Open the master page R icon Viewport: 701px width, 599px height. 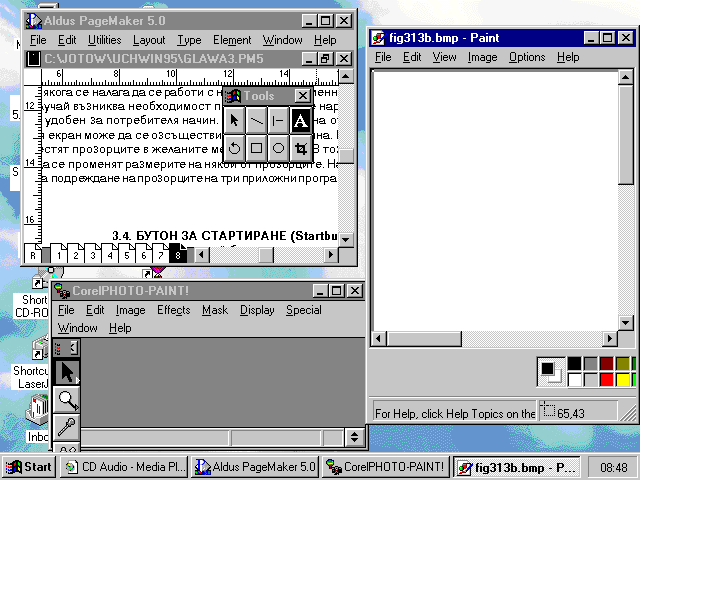(x=33, y=253)
